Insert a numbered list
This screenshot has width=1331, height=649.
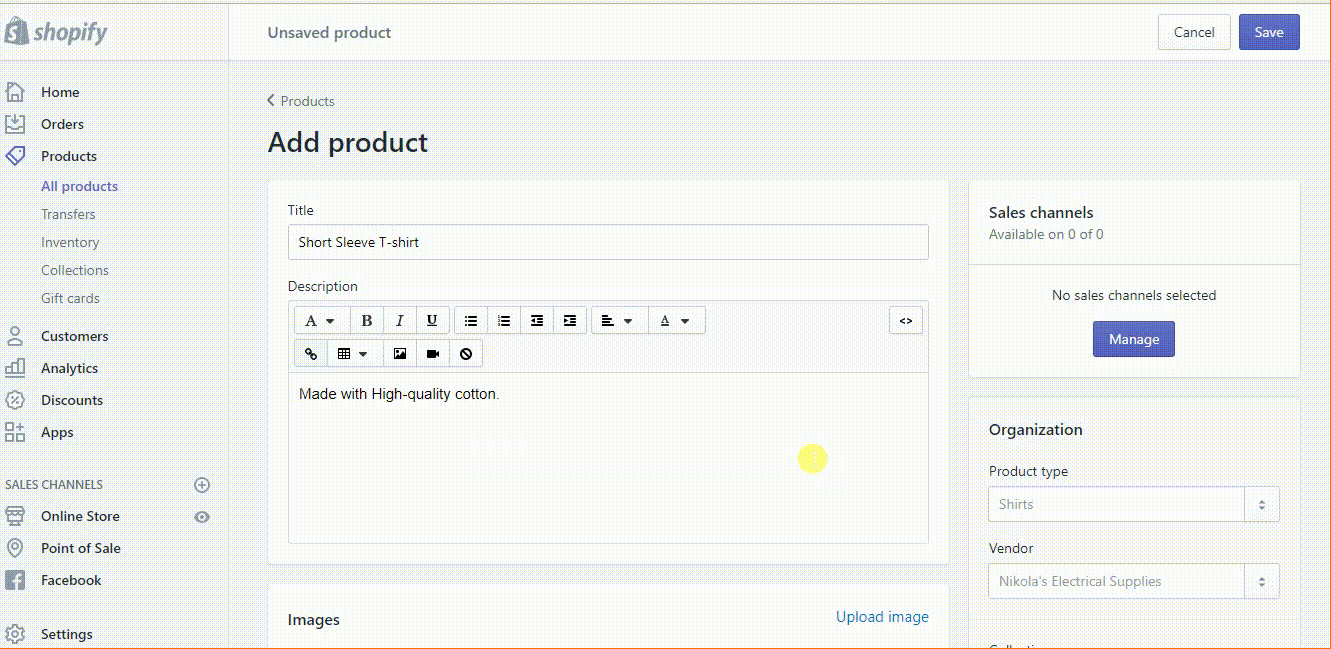(x=504, y=321)
